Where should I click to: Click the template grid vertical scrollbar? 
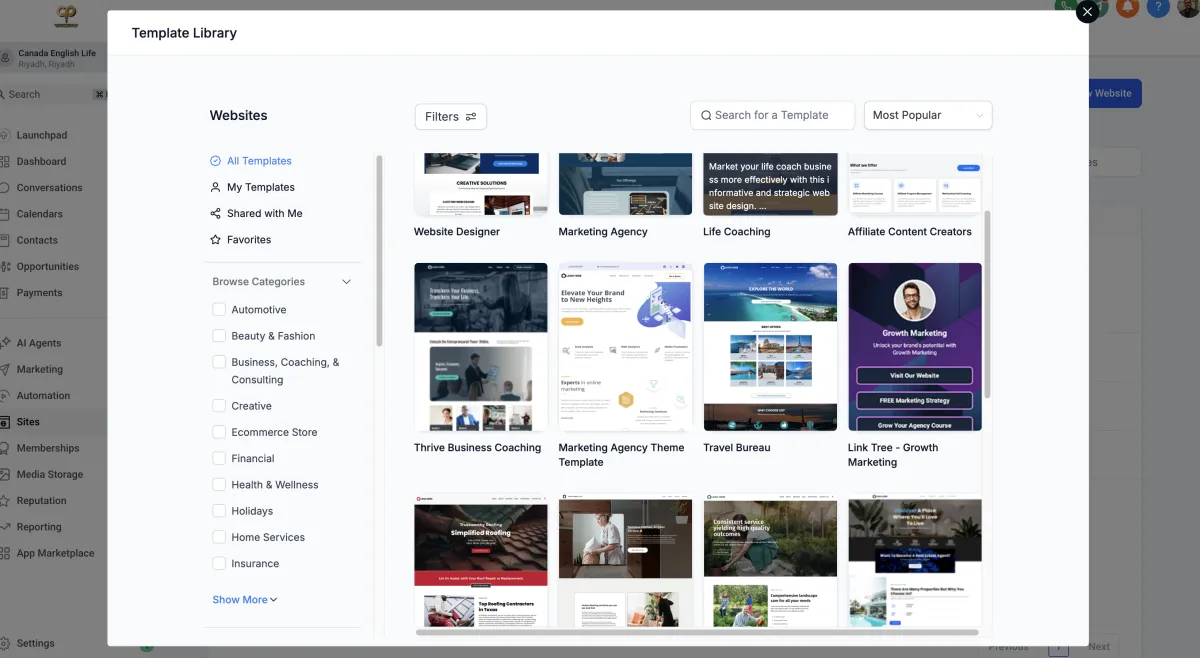pos(988,304)
